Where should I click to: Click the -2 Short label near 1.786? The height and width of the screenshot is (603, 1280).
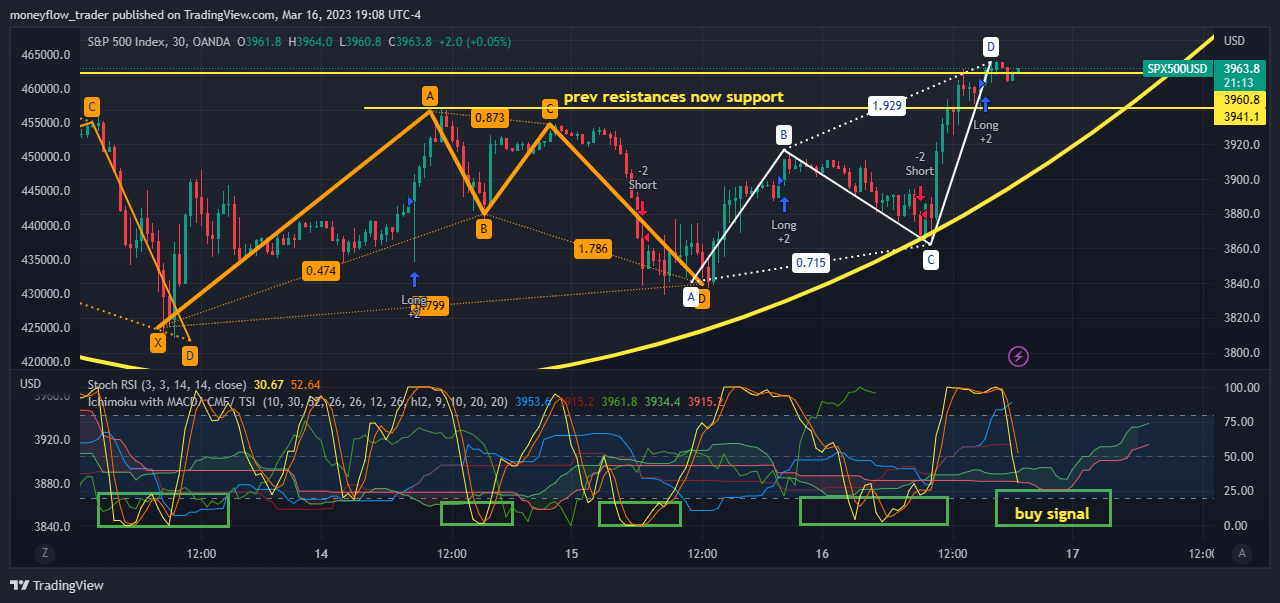point(642,178)
